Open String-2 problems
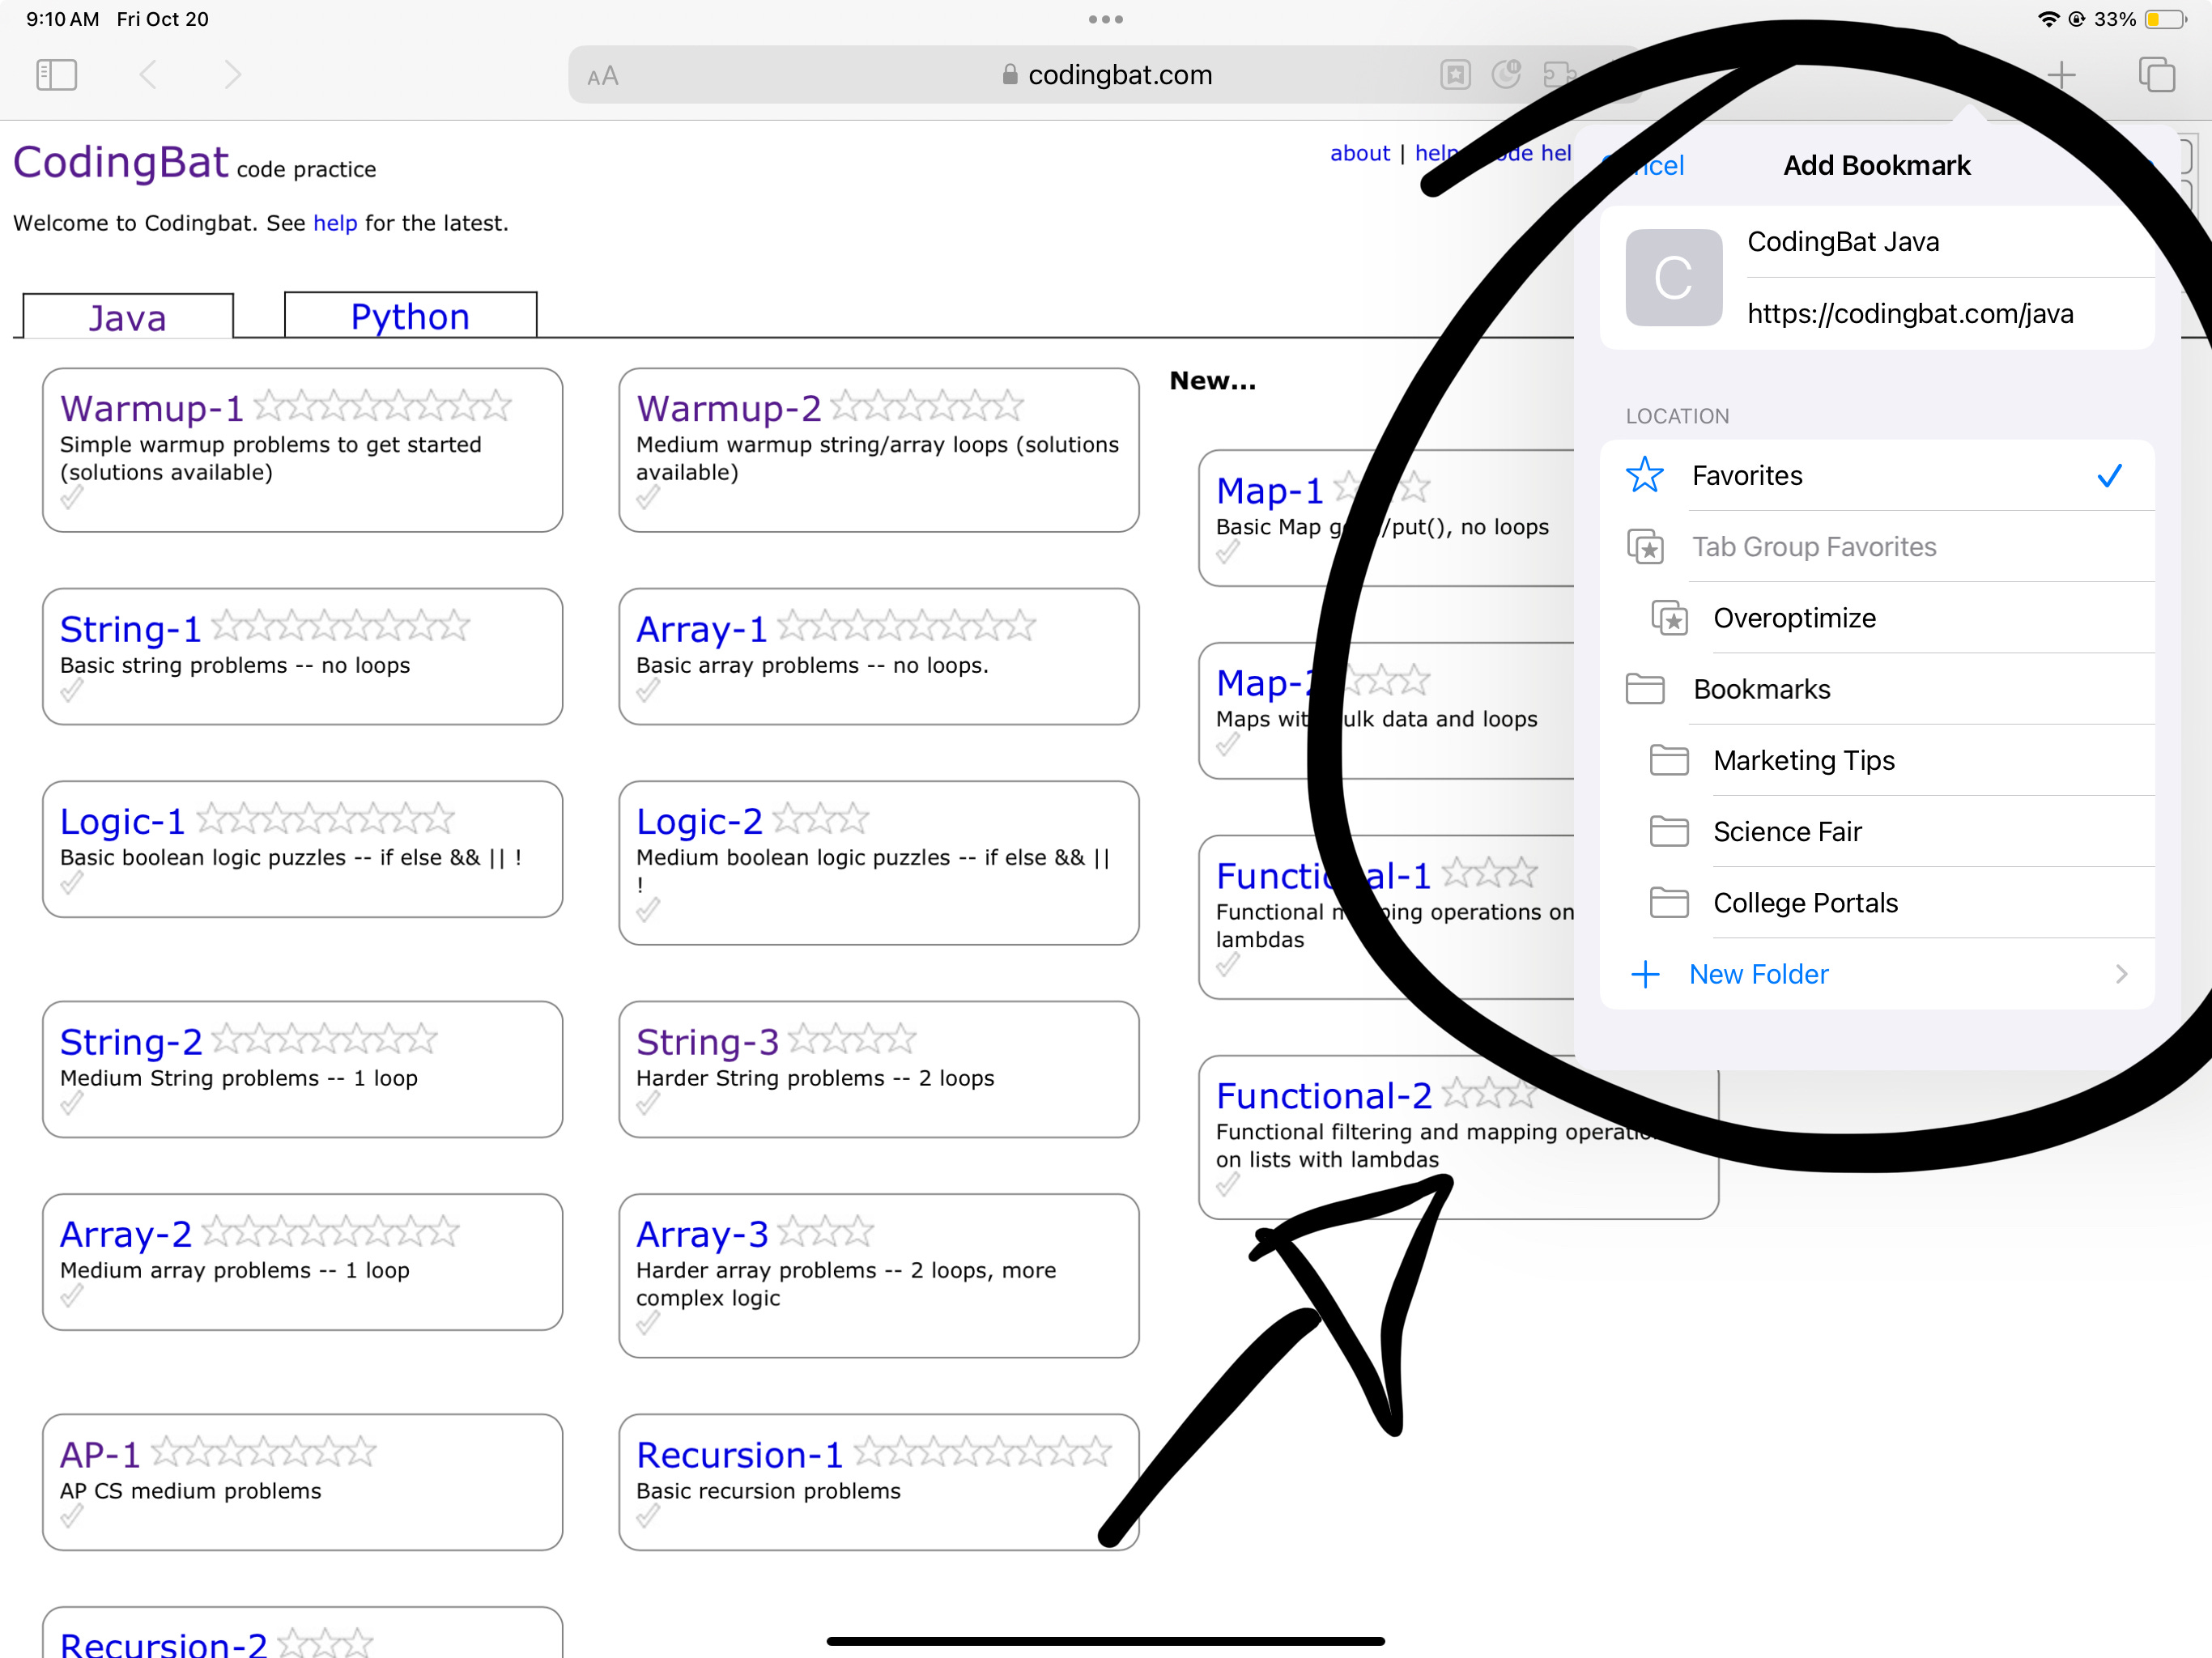Viewport: 2212px width, 1658px height. (131, 1042)
